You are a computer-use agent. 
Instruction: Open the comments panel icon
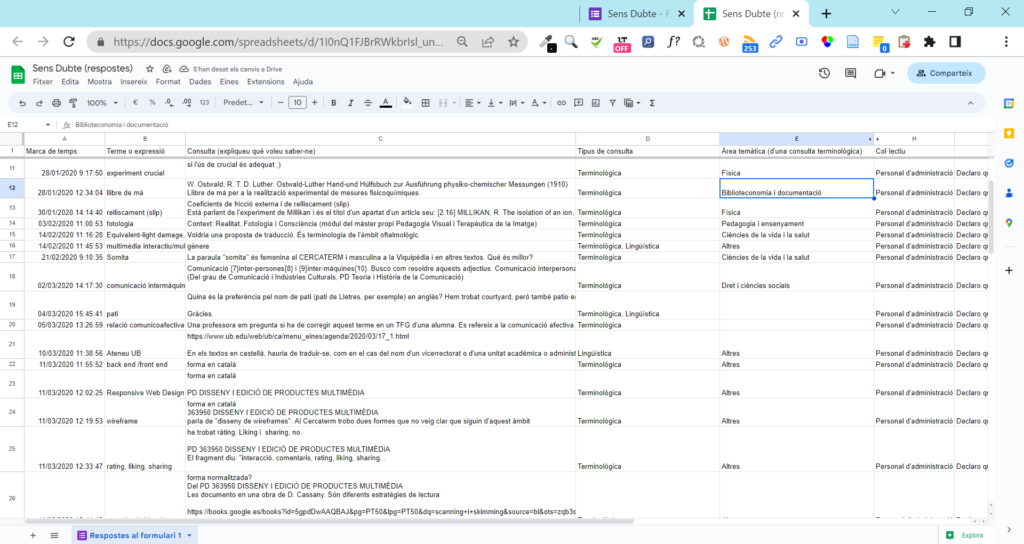click(852, 73)
